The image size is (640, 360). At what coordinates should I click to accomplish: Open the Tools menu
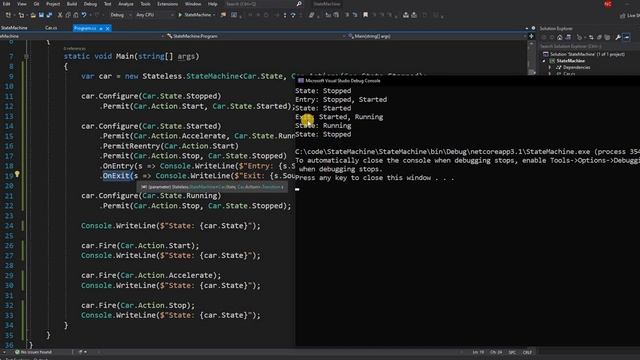145,4
